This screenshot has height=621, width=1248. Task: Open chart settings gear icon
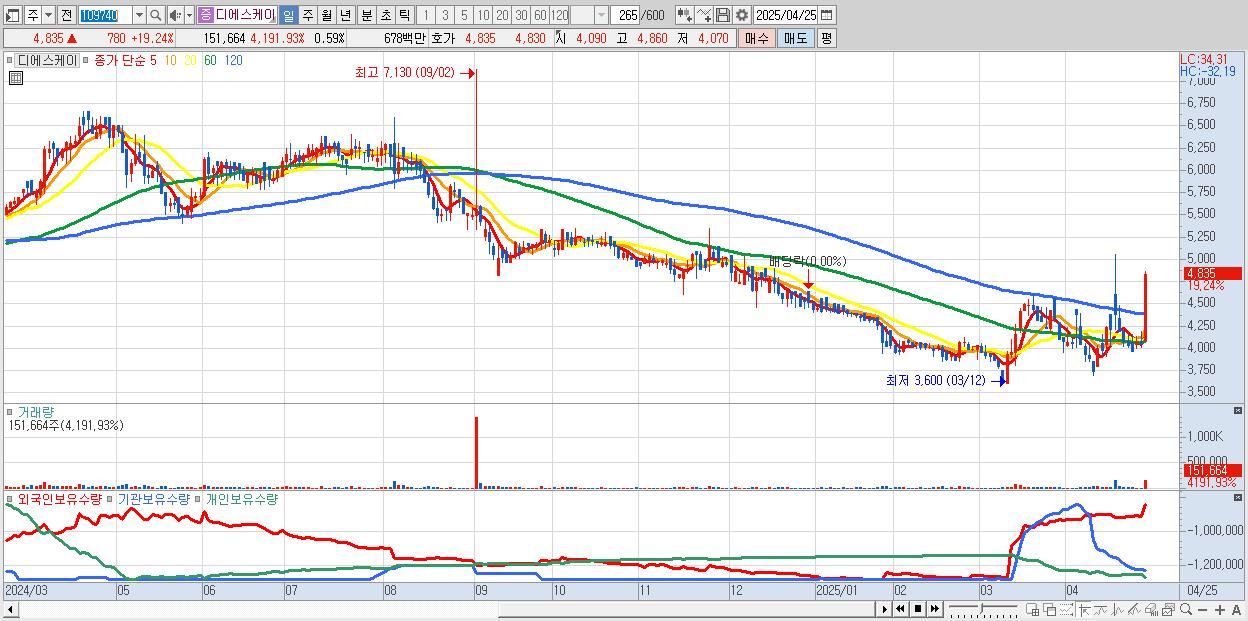[x=742, y=15]
